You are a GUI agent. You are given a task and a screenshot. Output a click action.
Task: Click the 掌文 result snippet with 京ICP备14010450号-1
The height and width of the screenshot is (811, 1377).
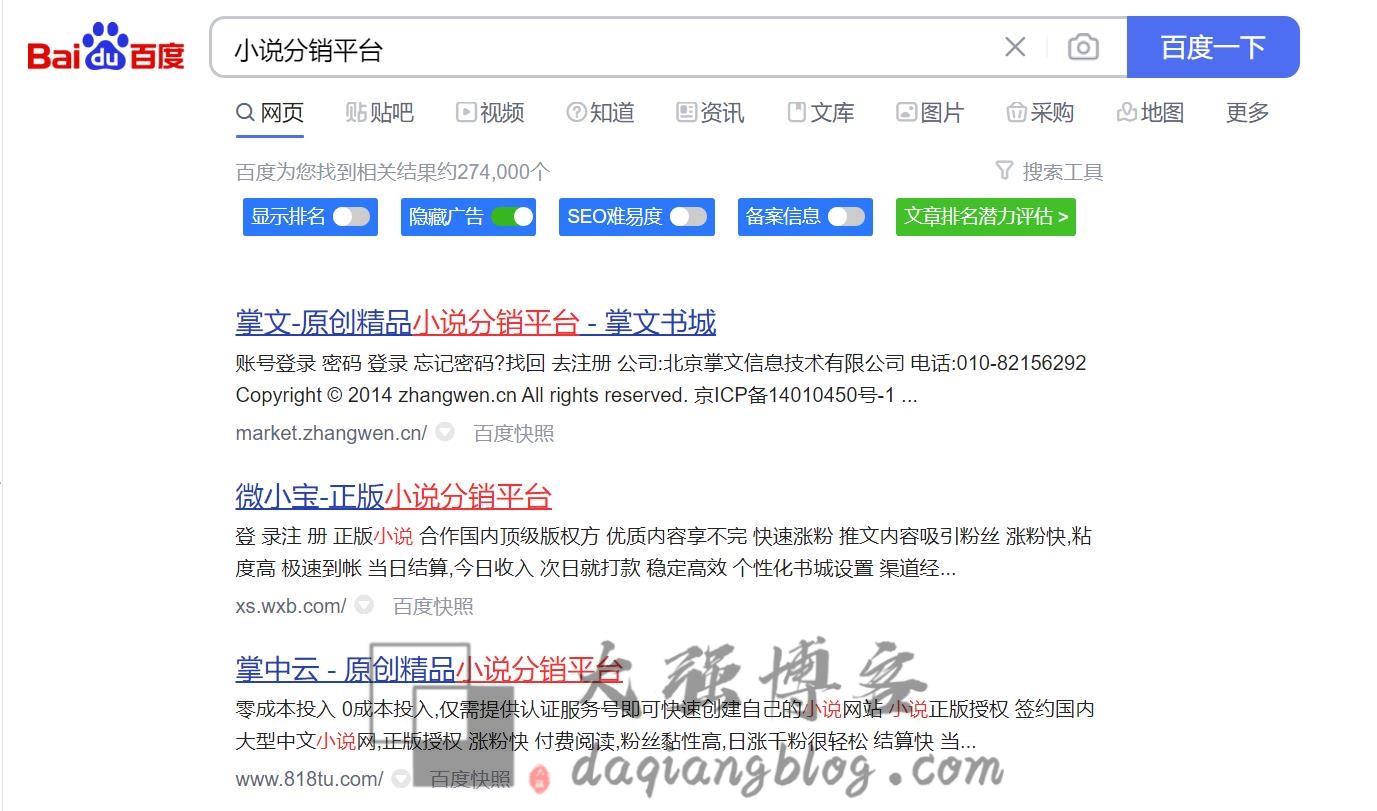[661, 379]
